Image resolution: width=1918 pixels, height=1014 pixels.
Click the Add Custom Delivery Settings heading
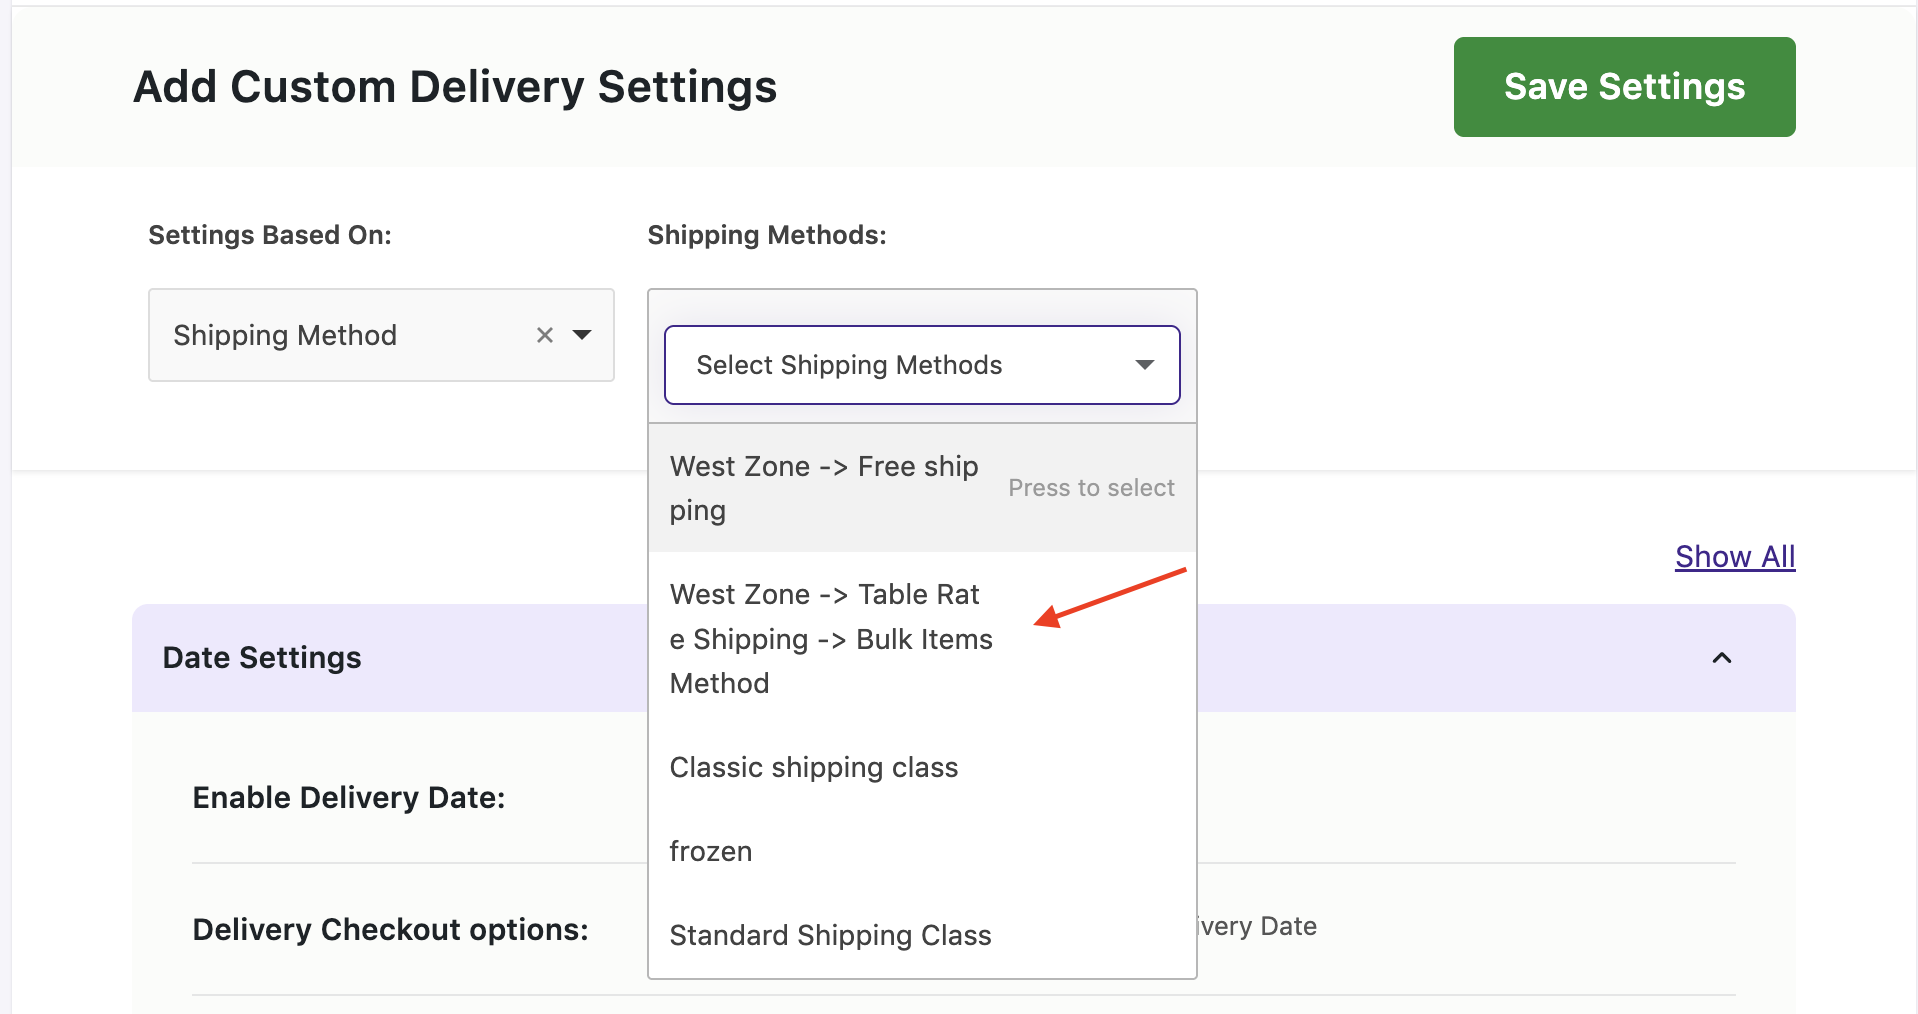click(x=455, y=87)
